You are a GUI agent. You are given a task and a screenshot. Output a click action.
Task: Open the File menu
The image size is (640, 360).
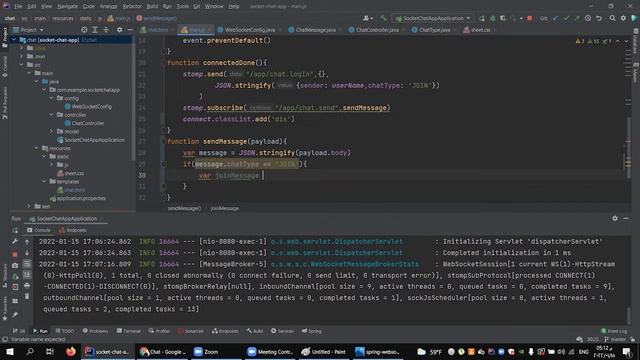coord(18,6)
